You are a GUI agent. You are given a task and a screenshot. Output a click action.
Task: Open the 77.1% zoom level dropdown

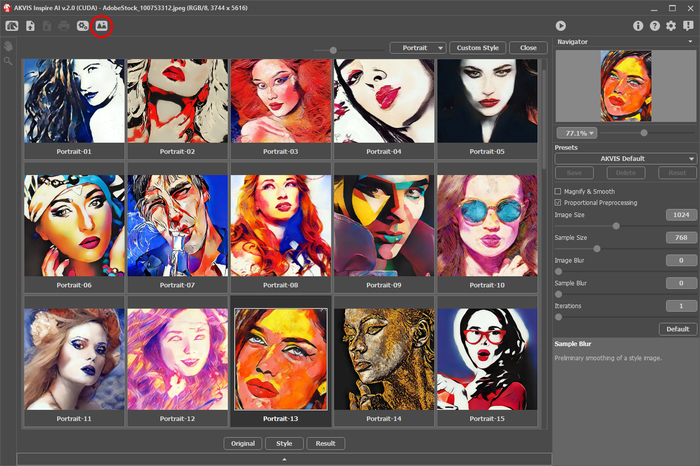pyautogui.click(x=576, y=132)
